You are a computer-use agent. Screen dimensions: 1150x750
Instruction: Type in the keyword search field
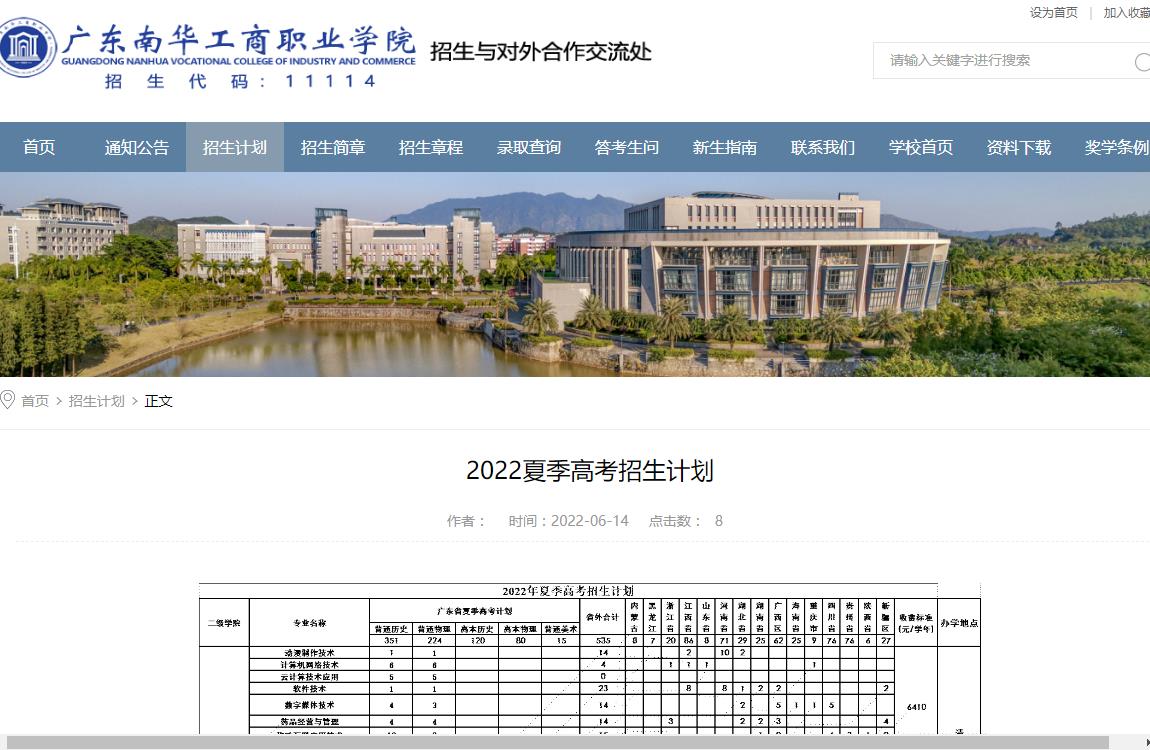point(1000,61)
